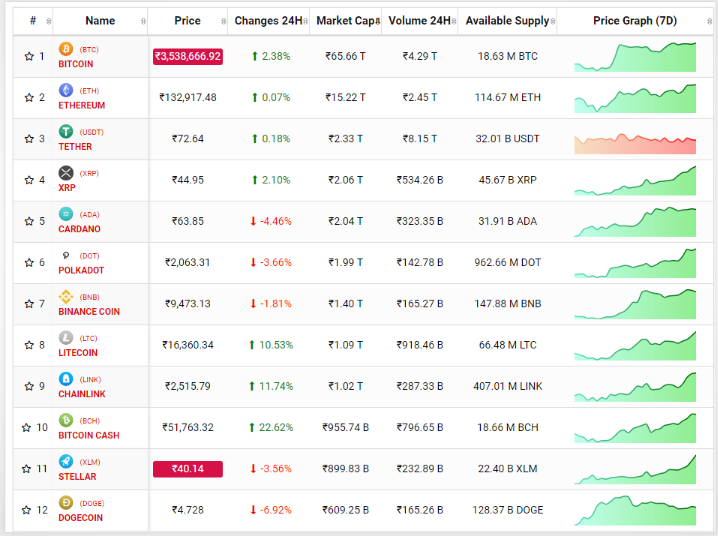Click the (XRP) ticker symbol

pyautogui.click(x=89, y=173)
